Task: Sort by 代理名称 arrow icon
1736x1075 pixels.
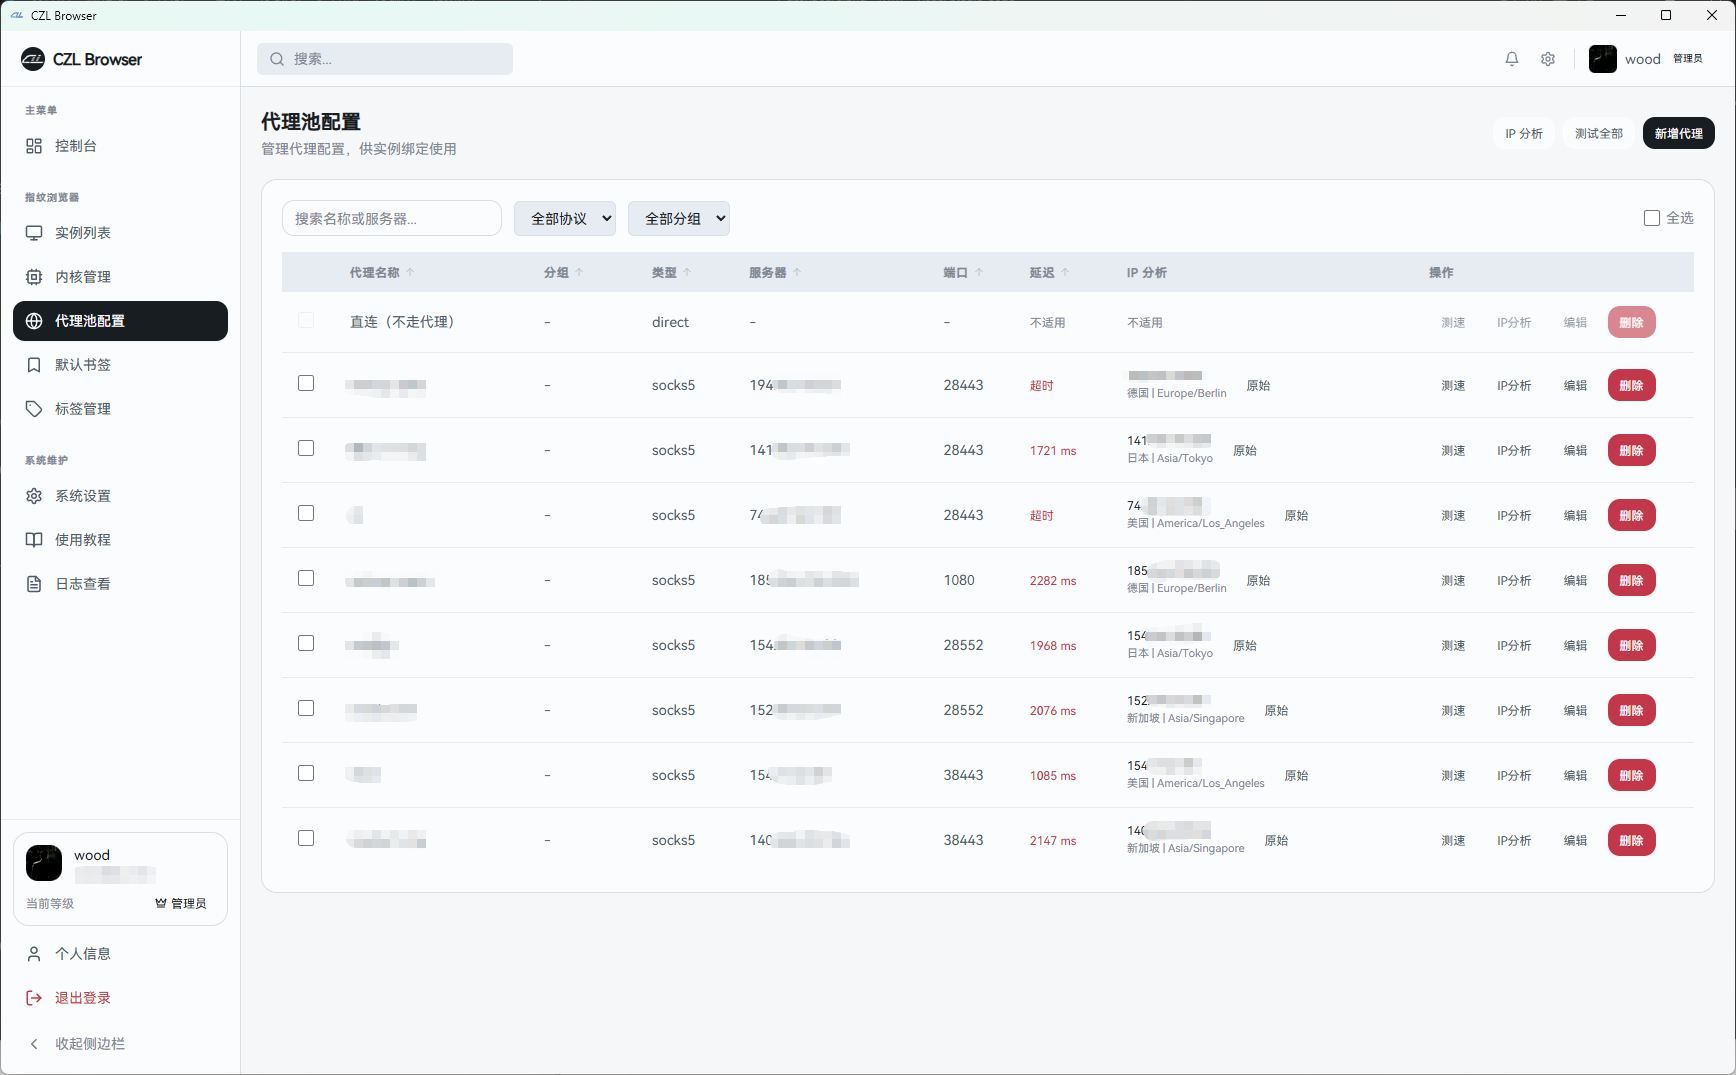Action: pos(410,272)
